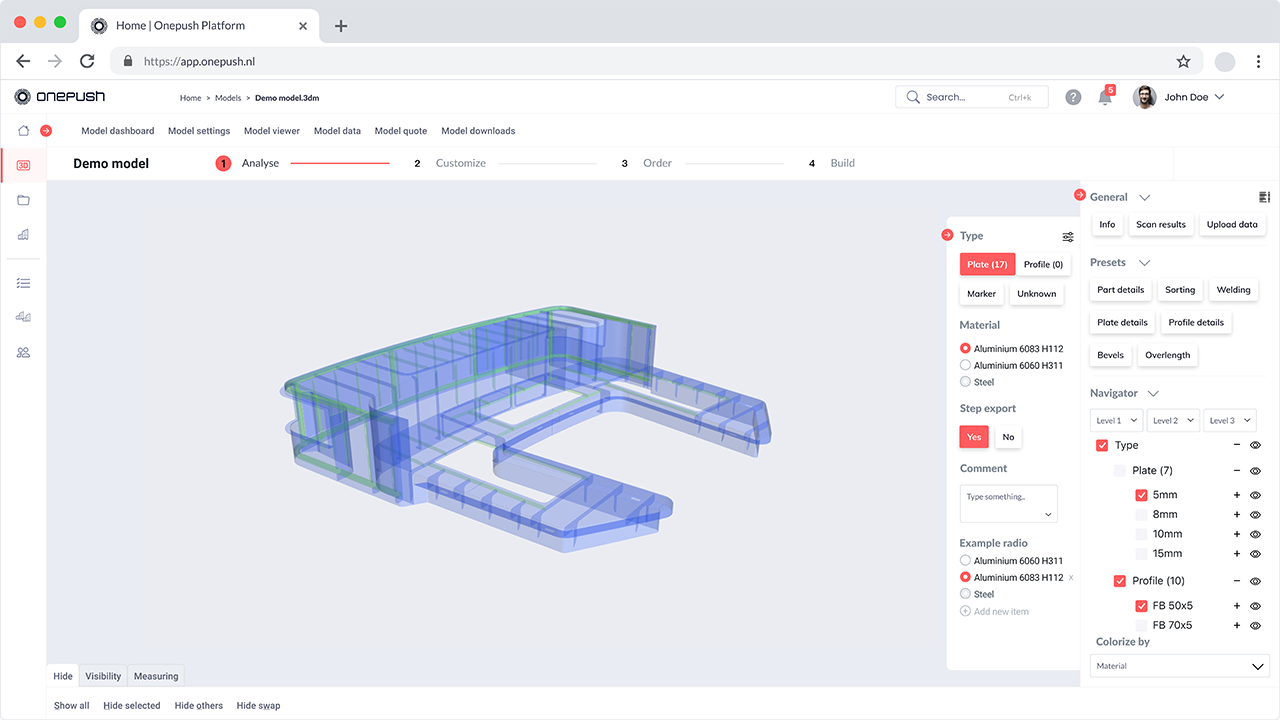Click the Scan results button

click(1161, 225)
